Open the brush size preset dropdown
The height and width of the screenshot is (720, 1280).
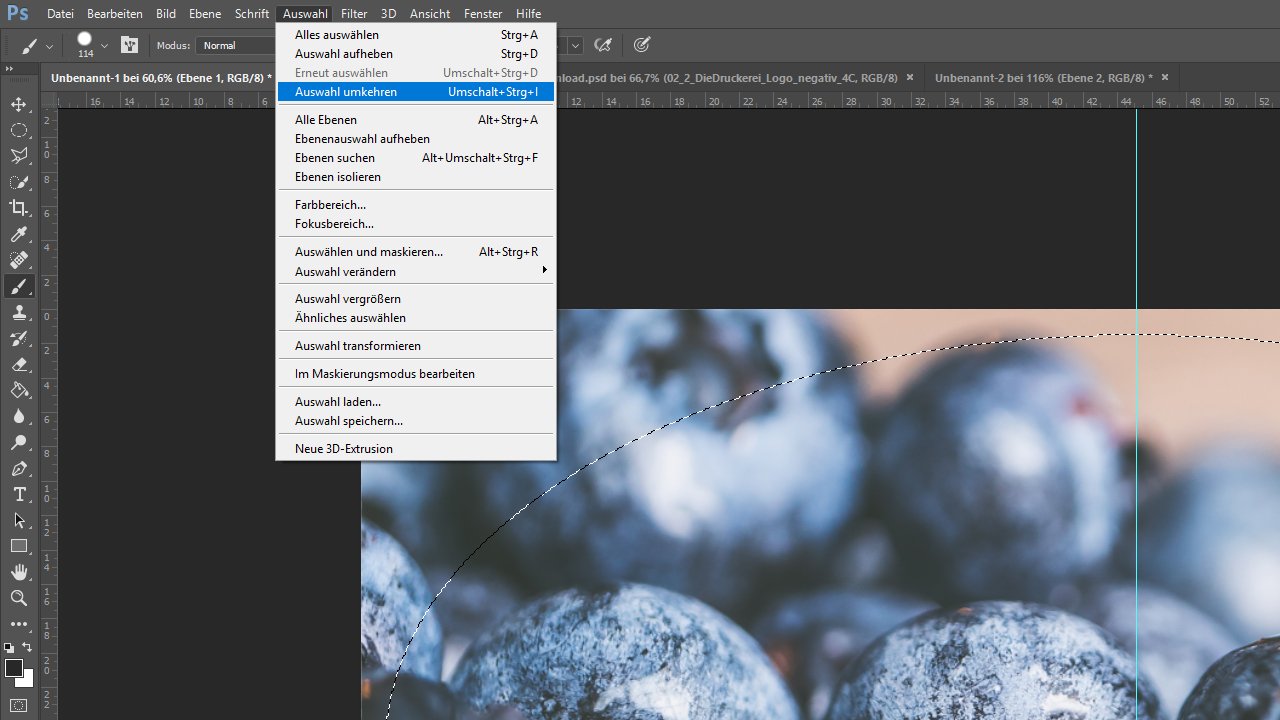pyautogui.click(x=104, y=45)
